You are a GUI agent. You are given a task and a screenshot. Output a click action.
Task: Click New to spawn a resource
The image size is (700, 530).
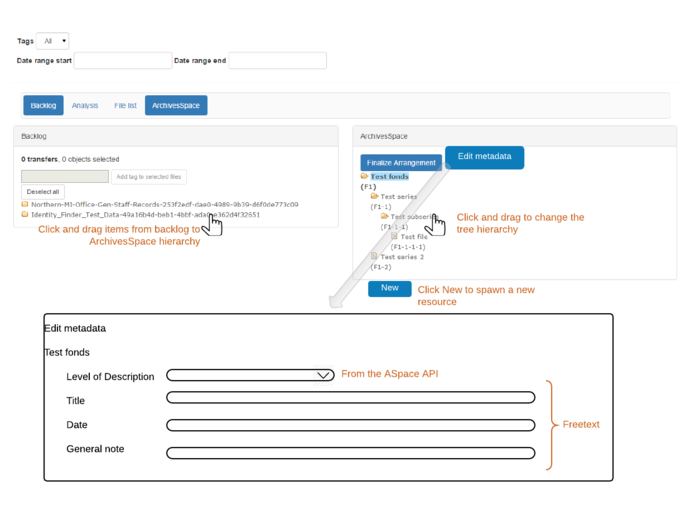click(389, 288)
